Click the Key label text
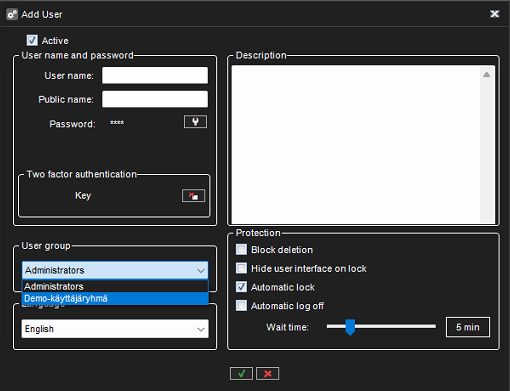The image size is (510, 391). (83, 196)
